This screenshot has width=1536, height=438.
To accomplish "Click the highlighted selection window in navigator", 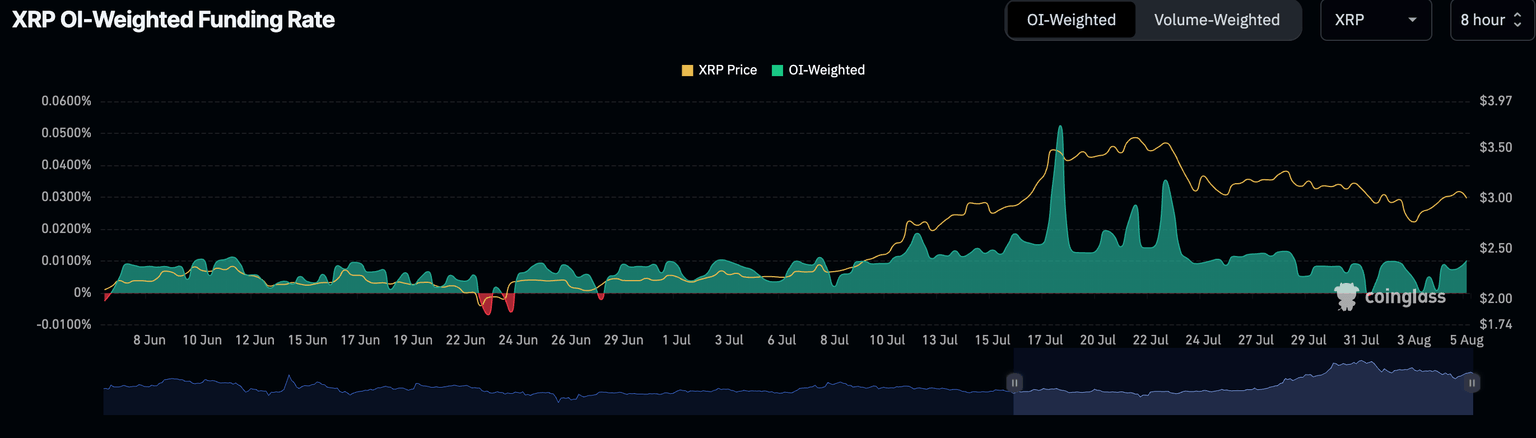I will (1240, 390).
